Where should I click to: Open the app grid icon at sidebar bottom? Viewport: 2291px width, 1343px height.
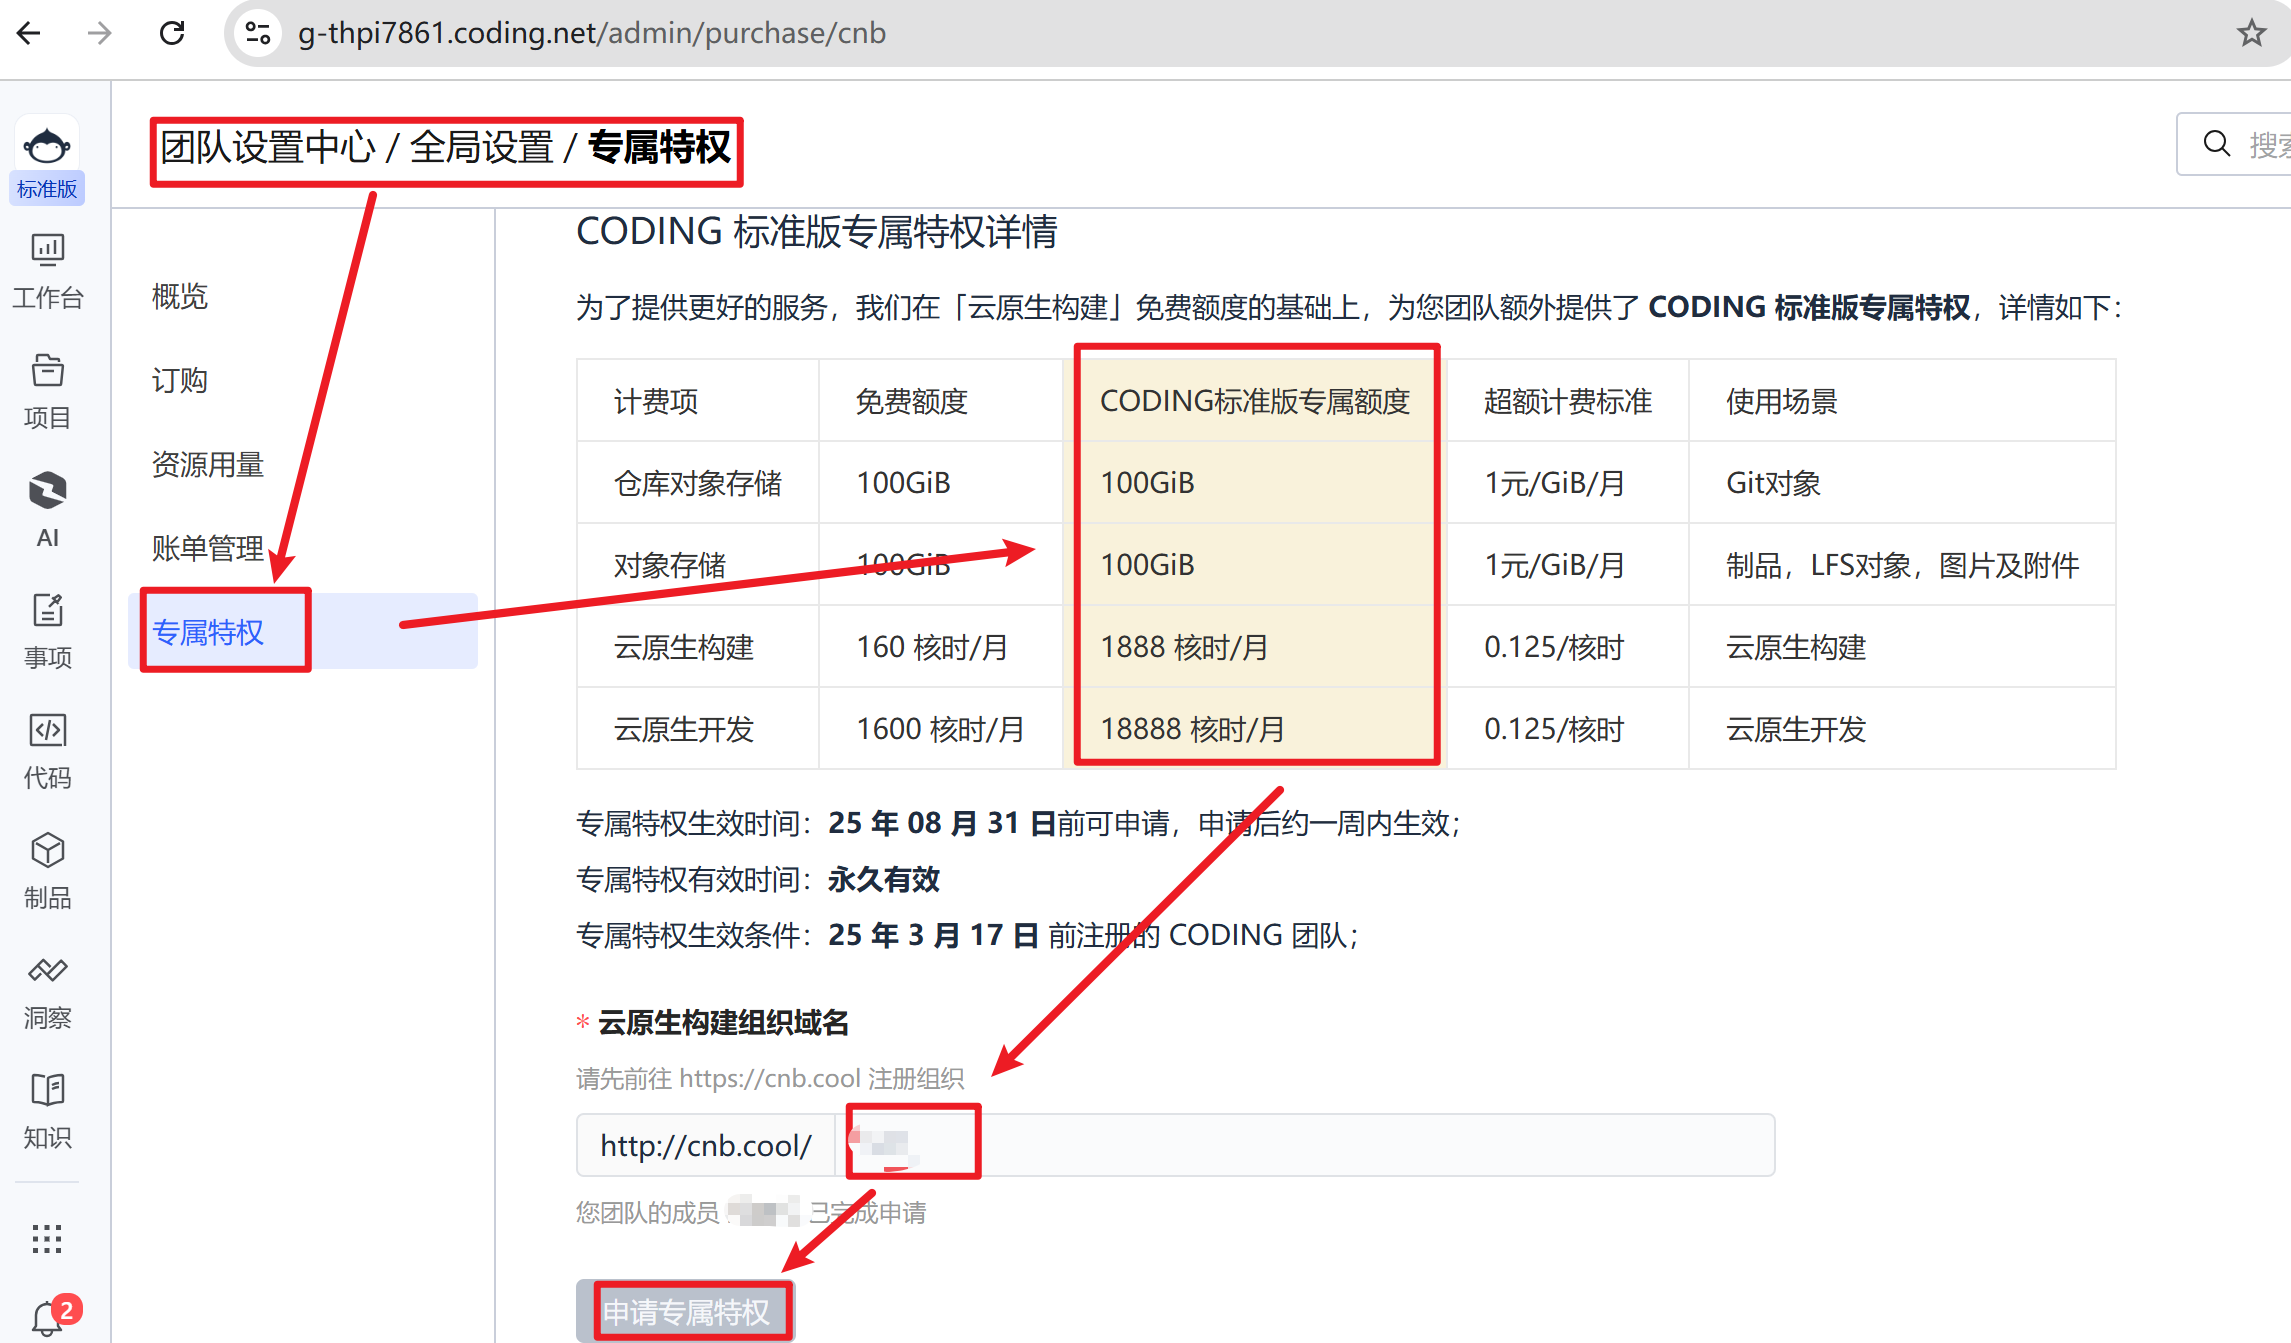click(47, 1240)
